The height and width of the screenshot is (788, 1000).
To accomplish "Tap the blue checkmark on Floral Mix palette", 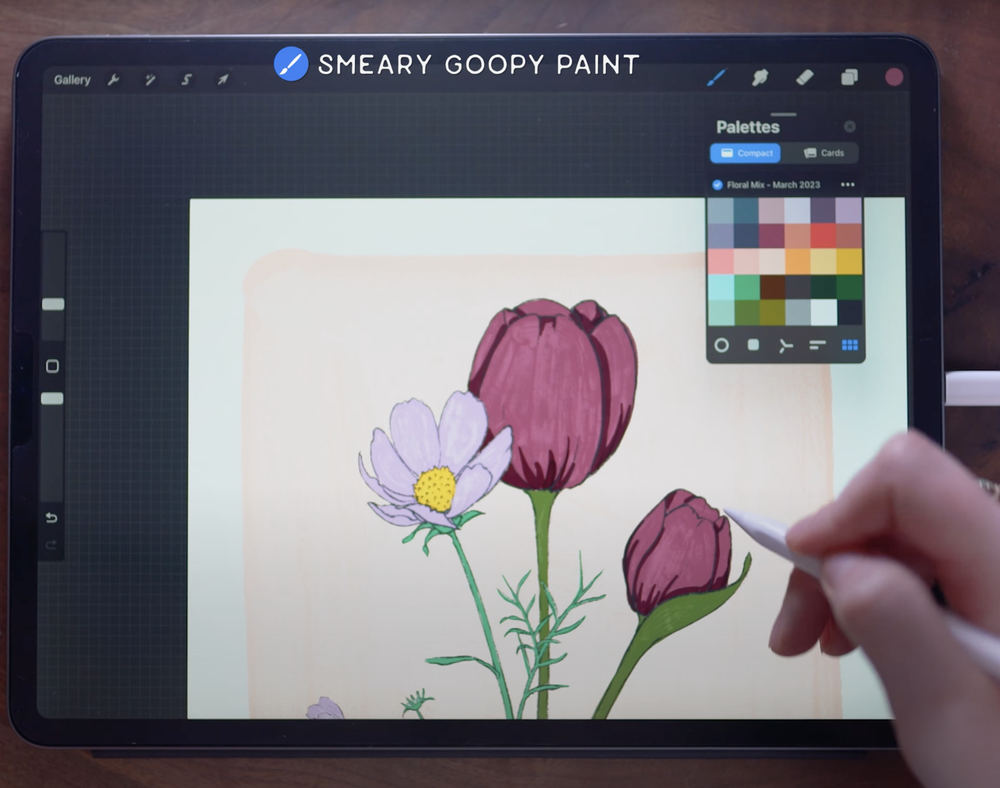I will (716, 184).
